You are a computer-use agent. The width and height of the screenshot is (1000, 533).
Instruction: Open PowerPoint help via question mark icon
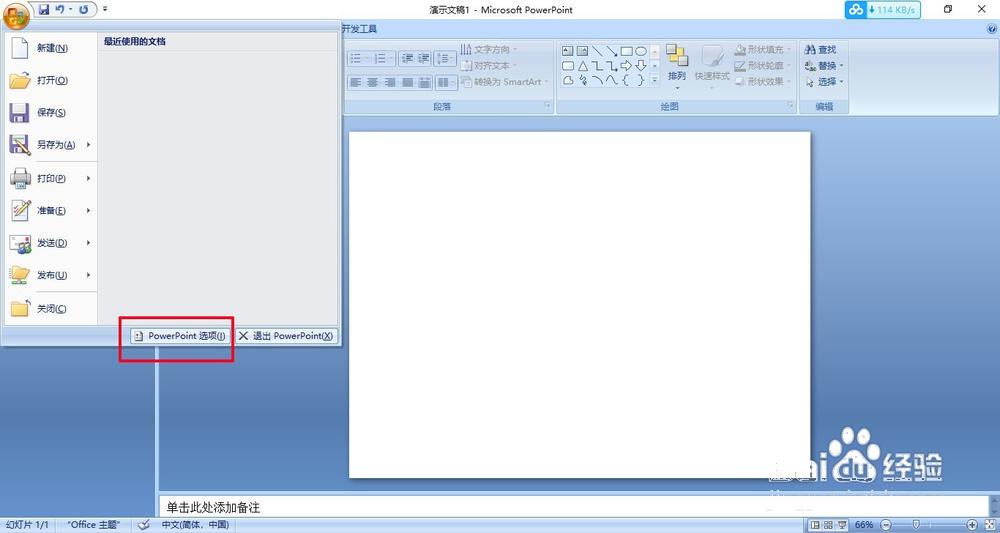[x=992, y=29]
